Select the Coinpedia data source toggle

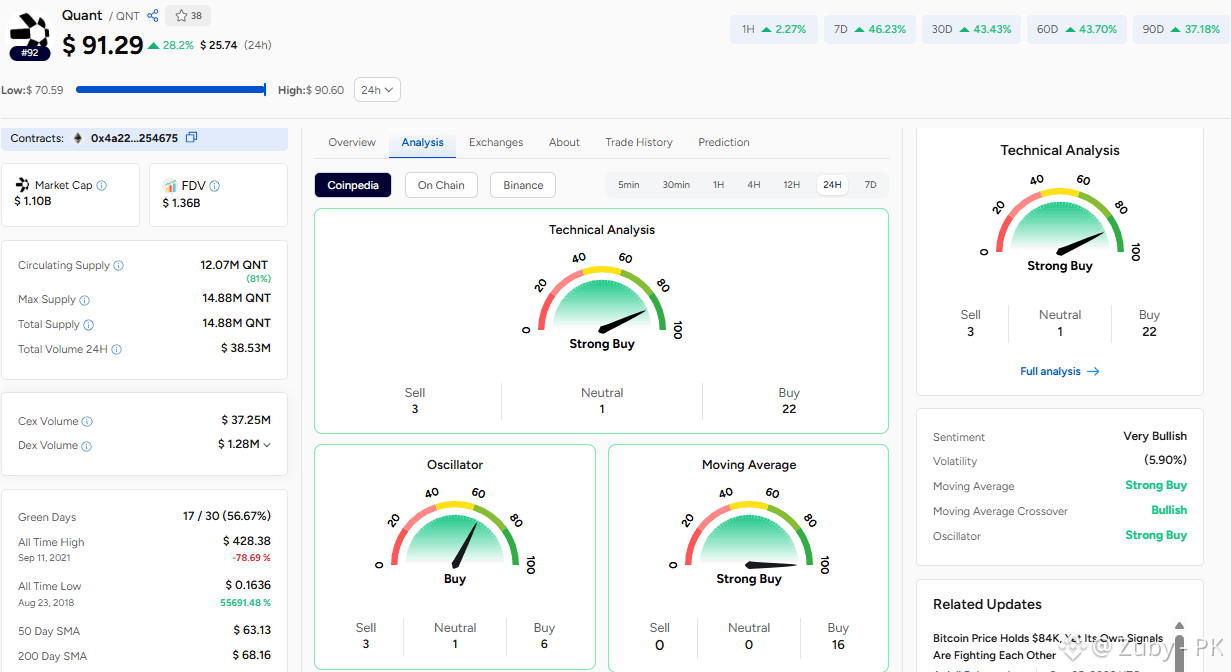coord(353,185)
